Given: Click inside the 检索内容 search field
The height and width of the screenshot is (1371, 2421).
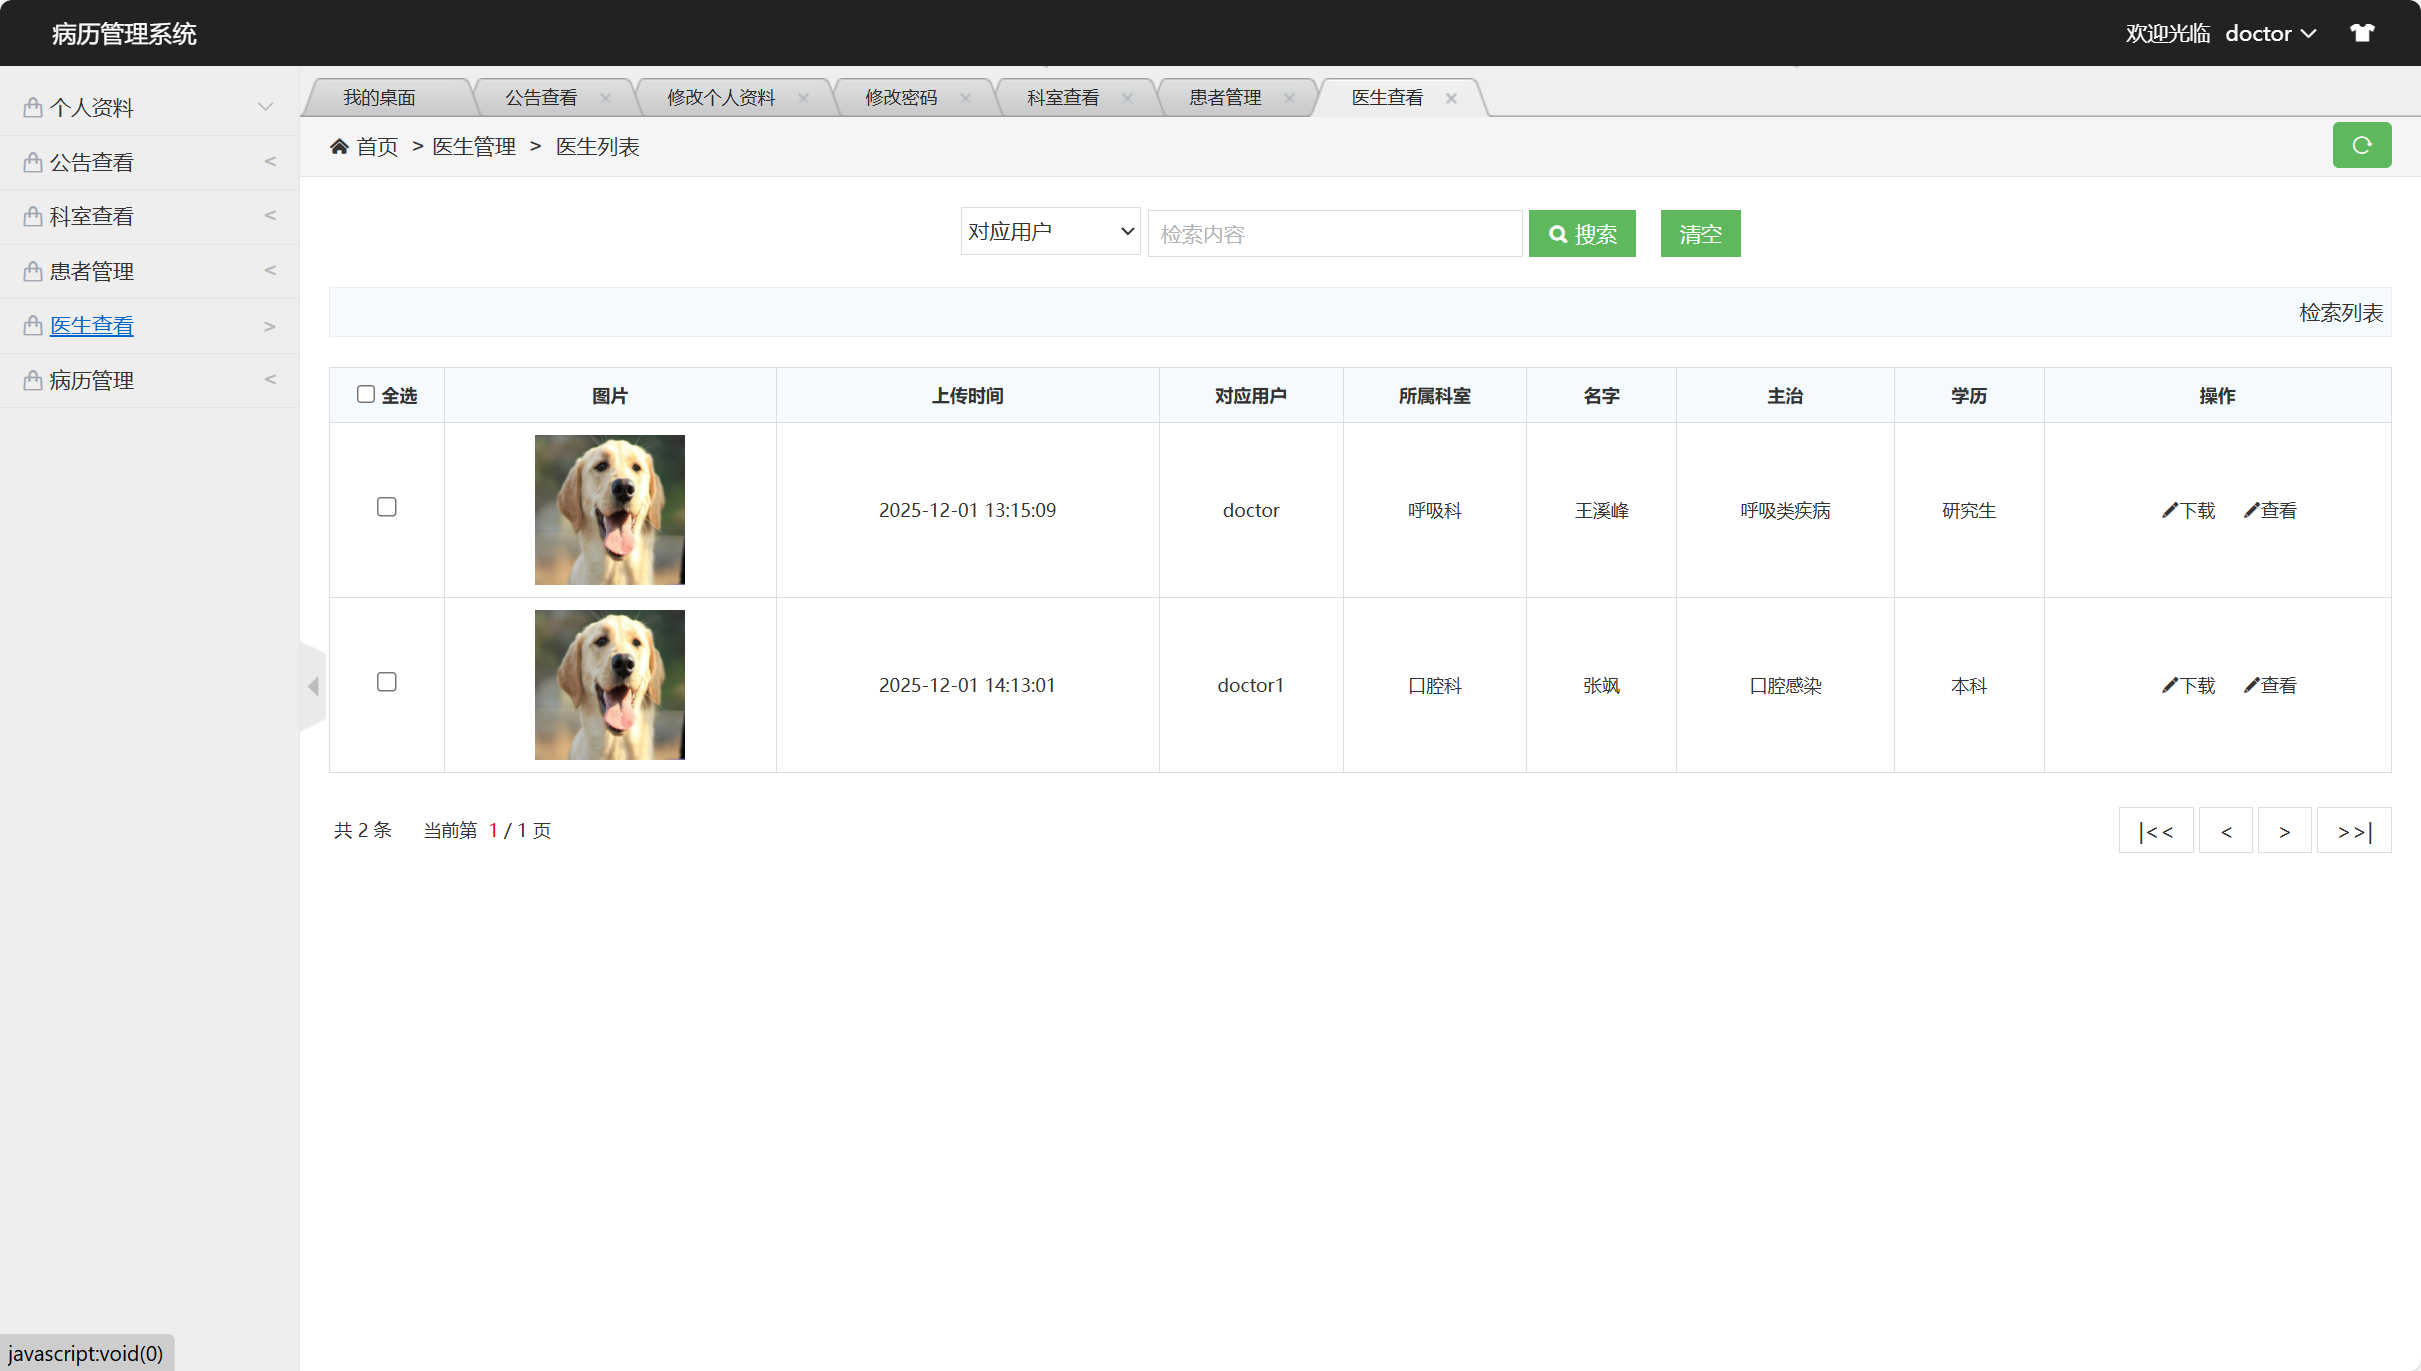Looking at the screenshot, I should click(1334, 233).
